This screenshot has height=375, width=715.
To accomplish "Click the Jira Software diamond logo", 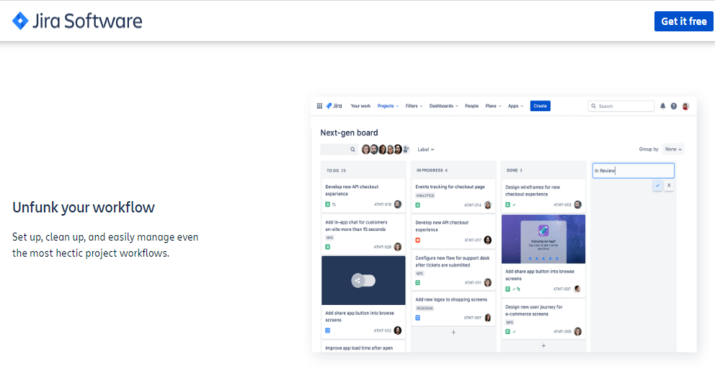I will point(20,21).
